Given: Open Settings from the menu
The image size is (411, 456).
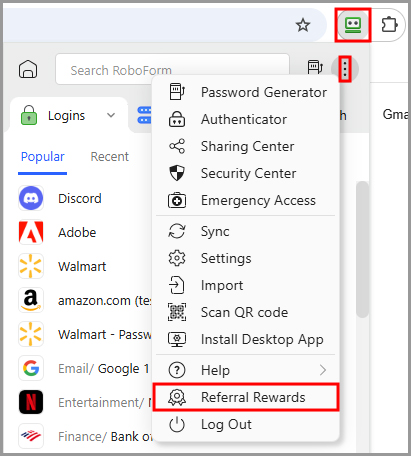Looking at the screenshot, I should tap(246, 258).
